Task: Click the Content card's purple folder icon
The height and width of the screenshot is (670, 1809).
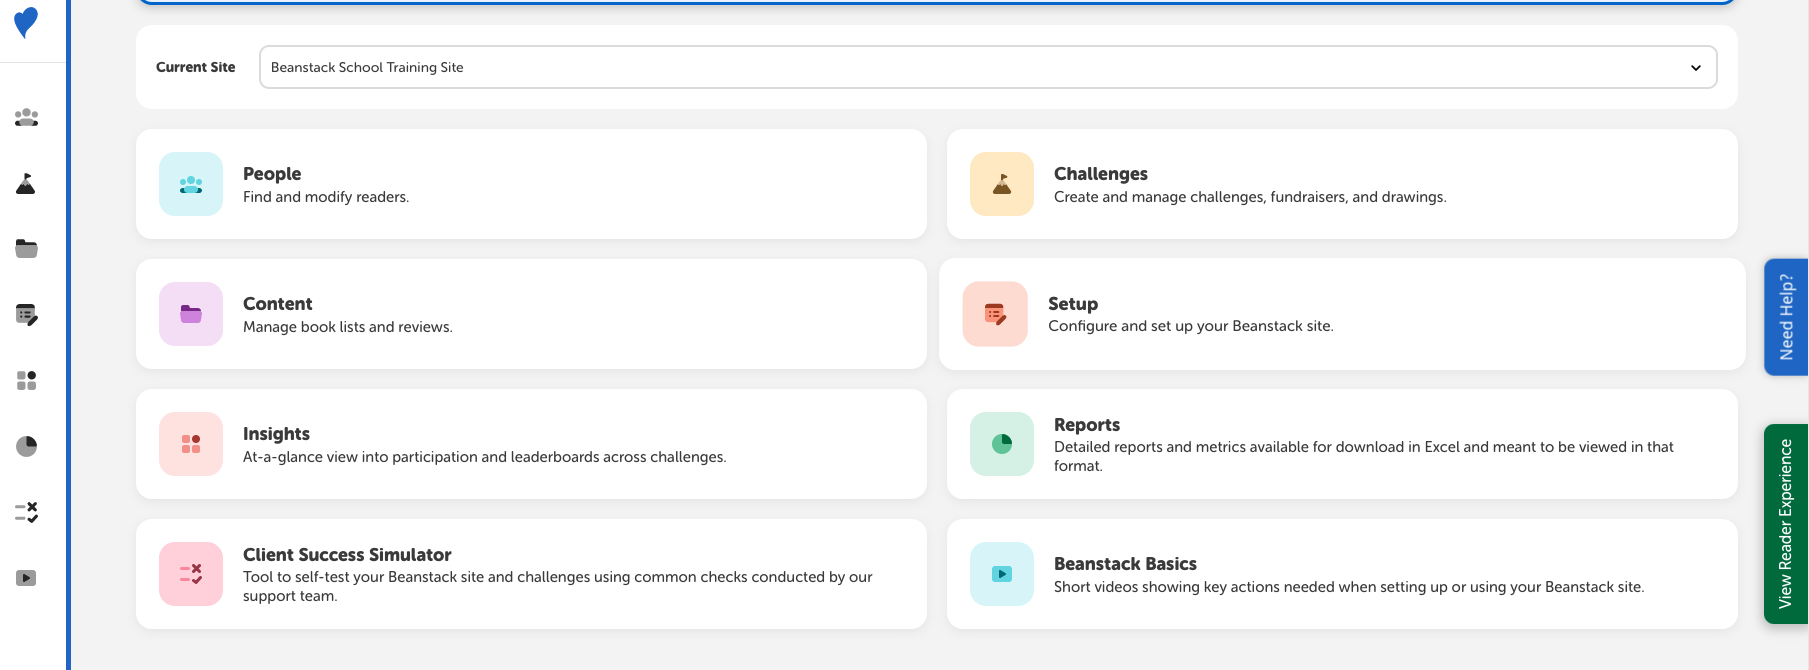Action: pos(191,314)
